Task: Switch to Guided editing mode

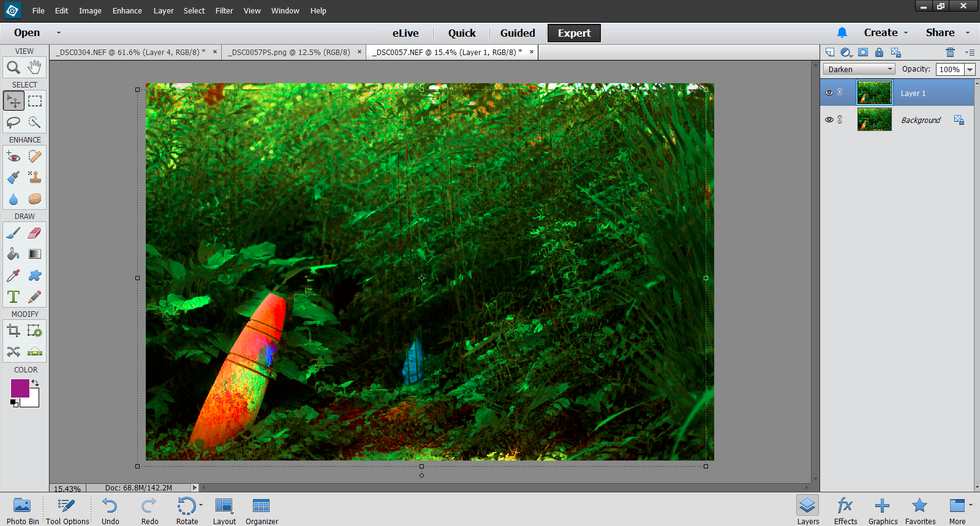Action: (x=517, y=33)
